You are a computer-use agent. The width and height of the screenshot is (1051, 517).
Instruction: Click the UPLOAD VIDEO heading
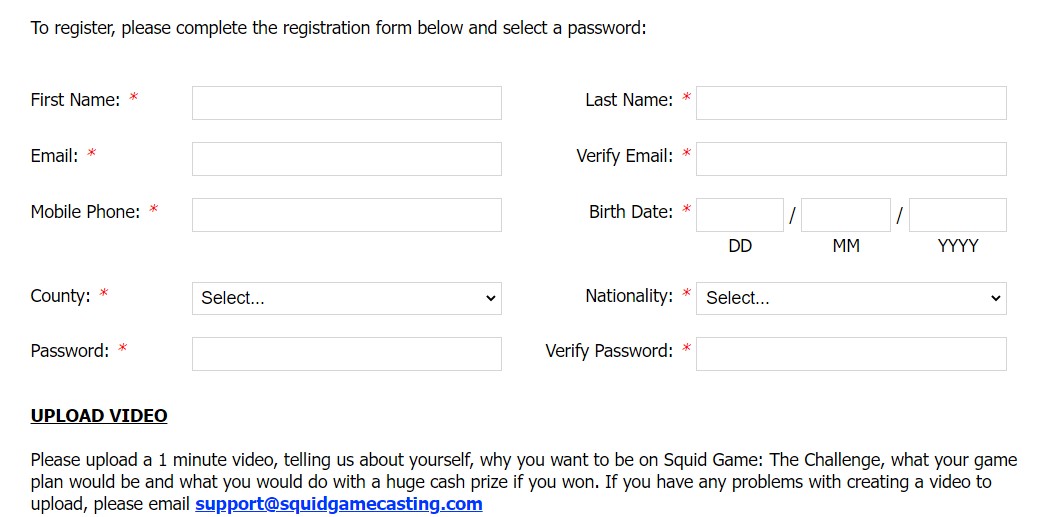tap(99, 416)
